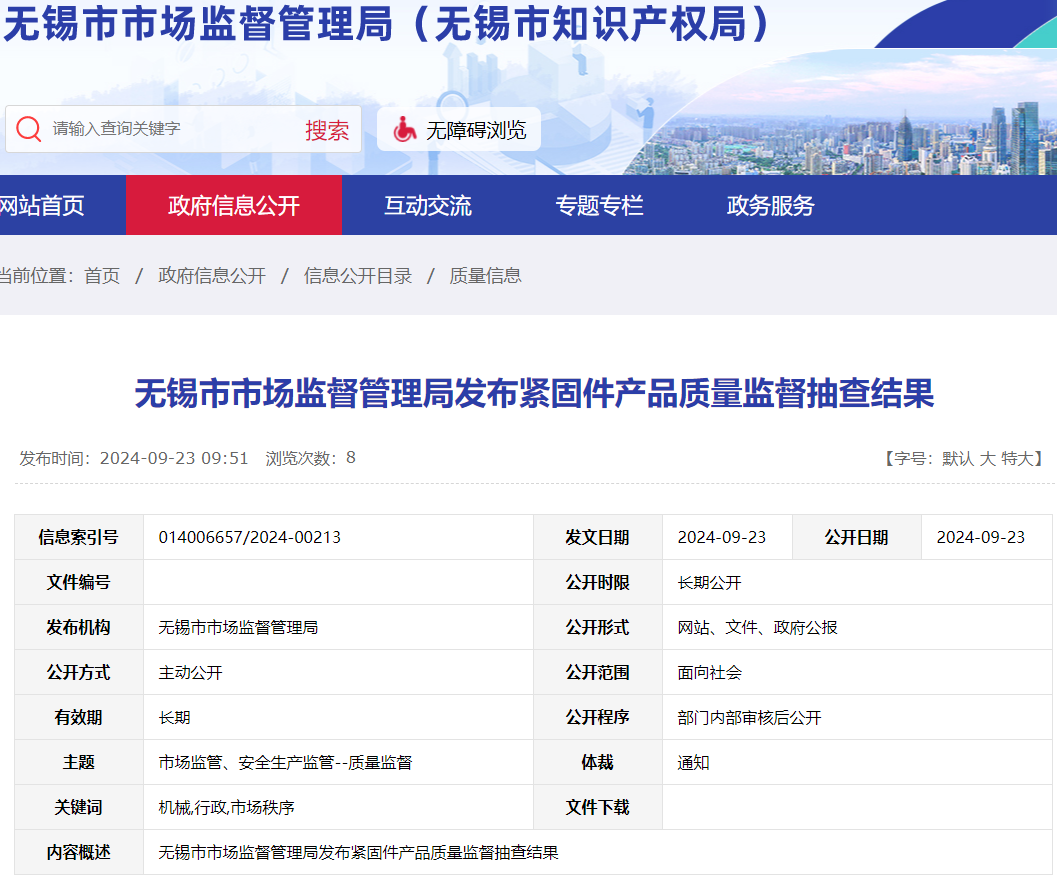Click the 内容概述 summary text

[x=358, y=853]
